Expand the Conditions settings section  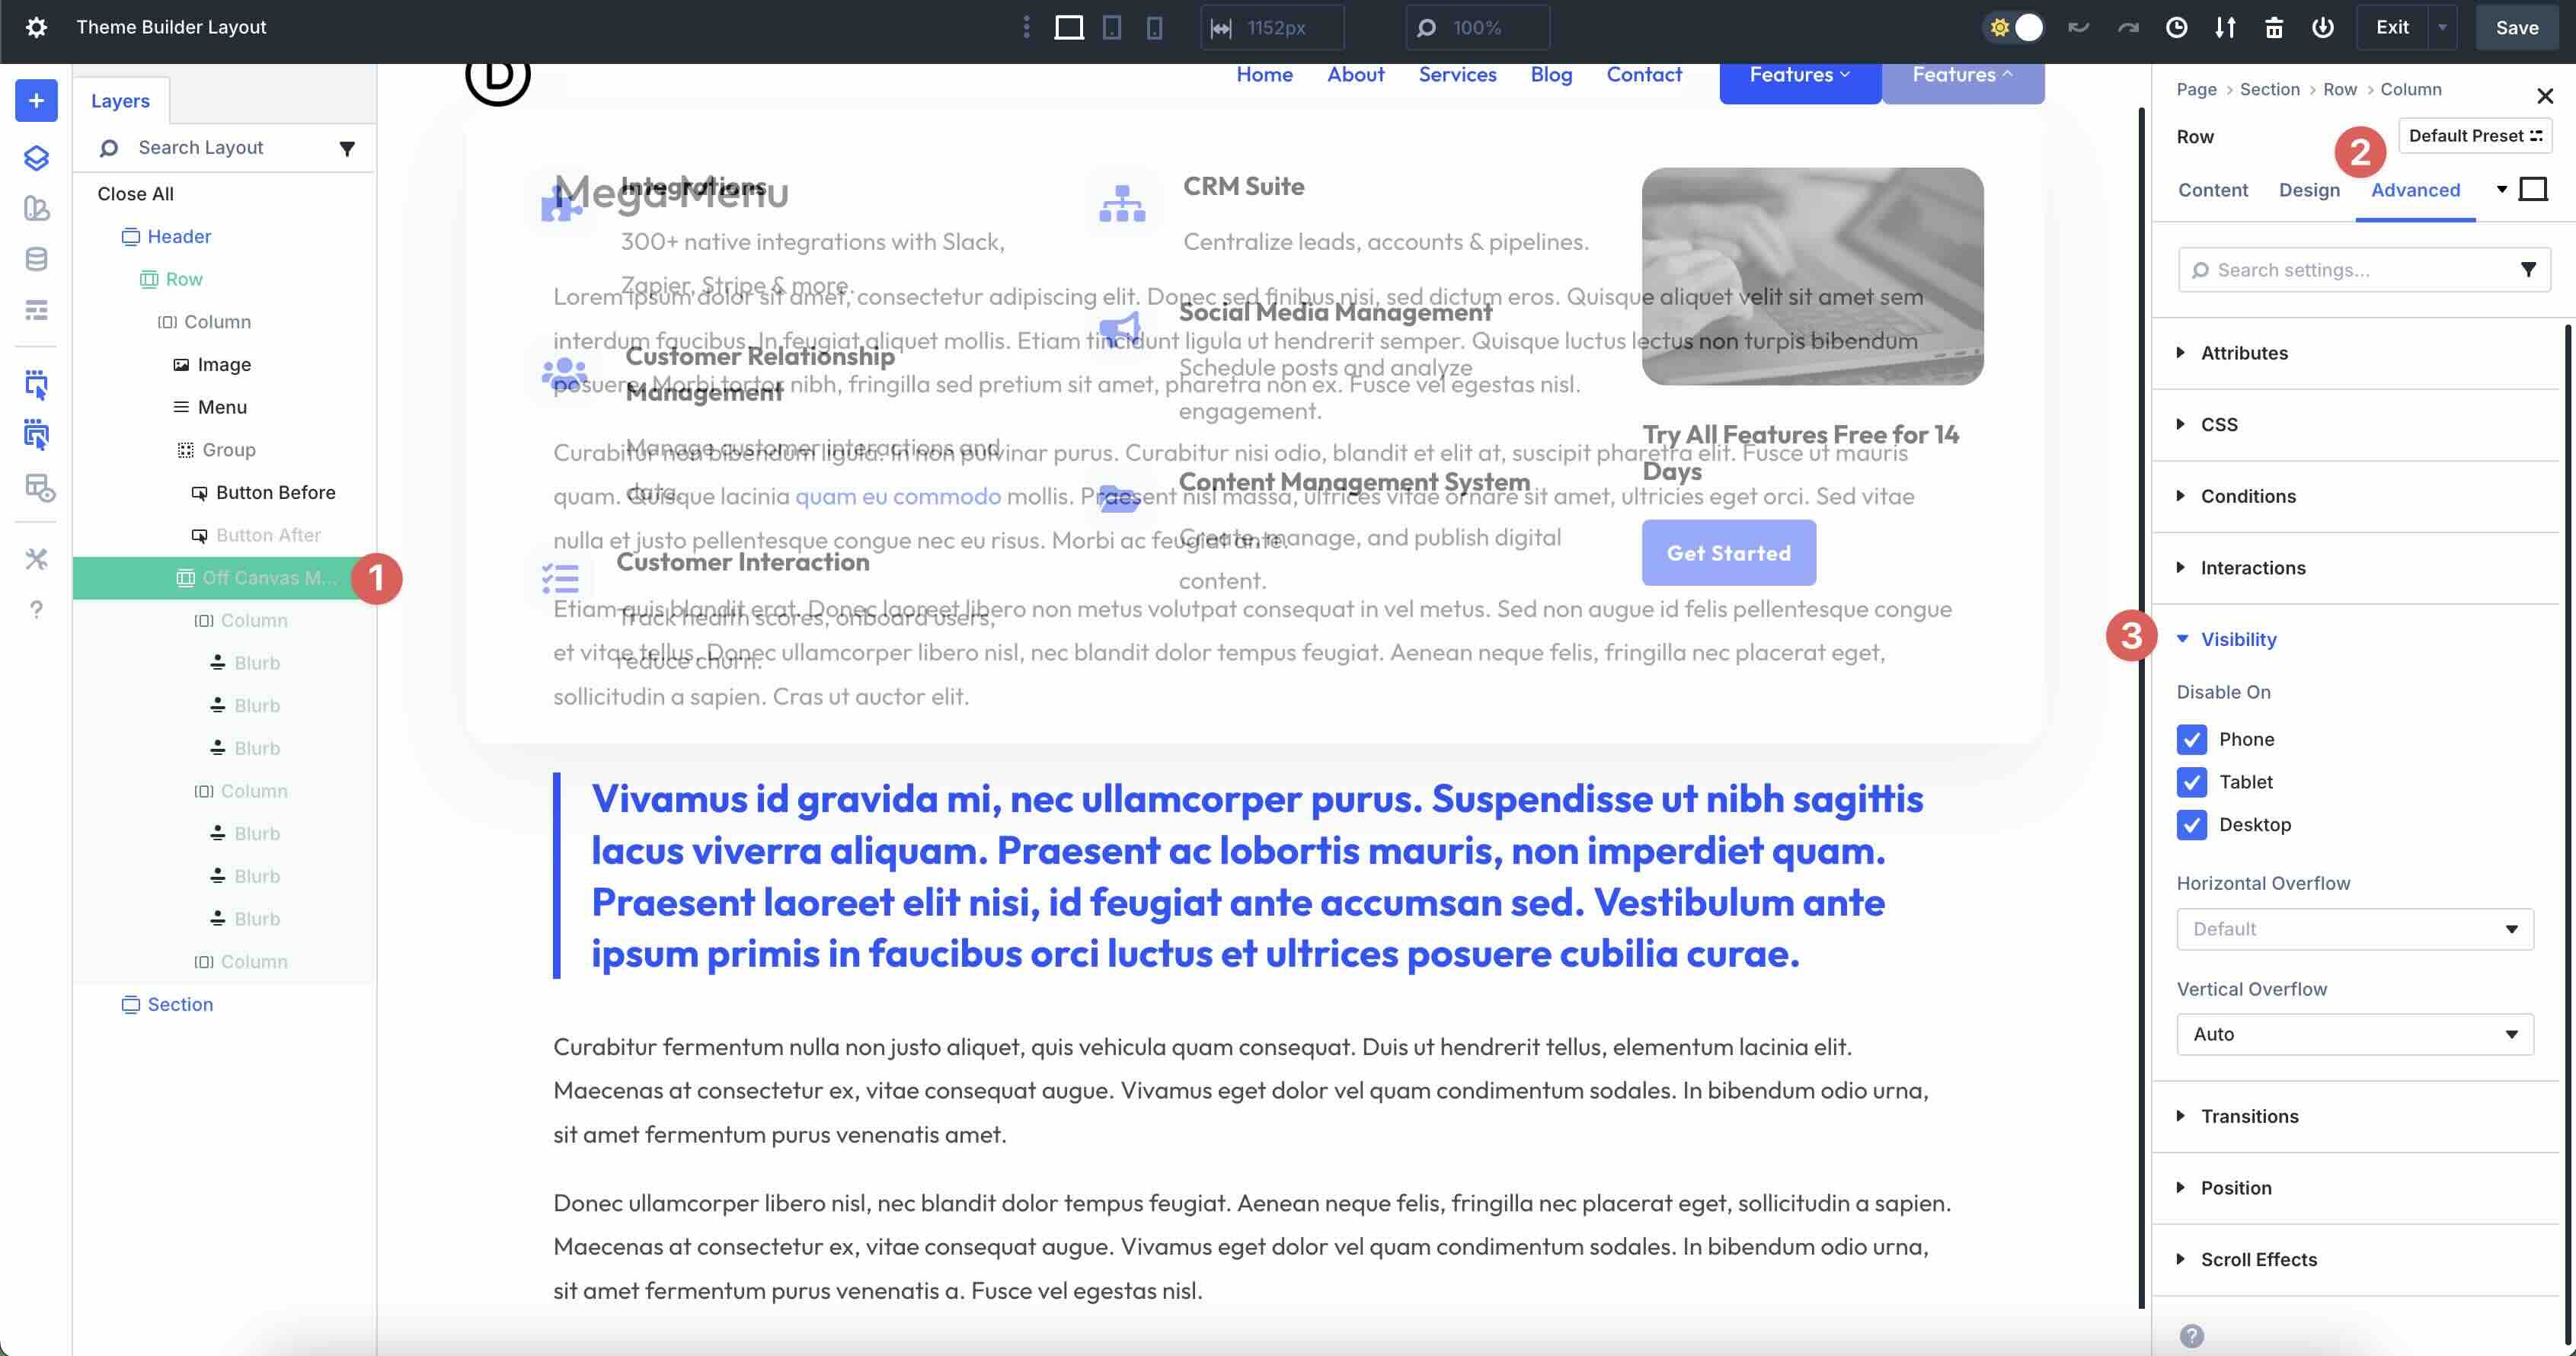pyautogui.click(x=2248, y=496)
